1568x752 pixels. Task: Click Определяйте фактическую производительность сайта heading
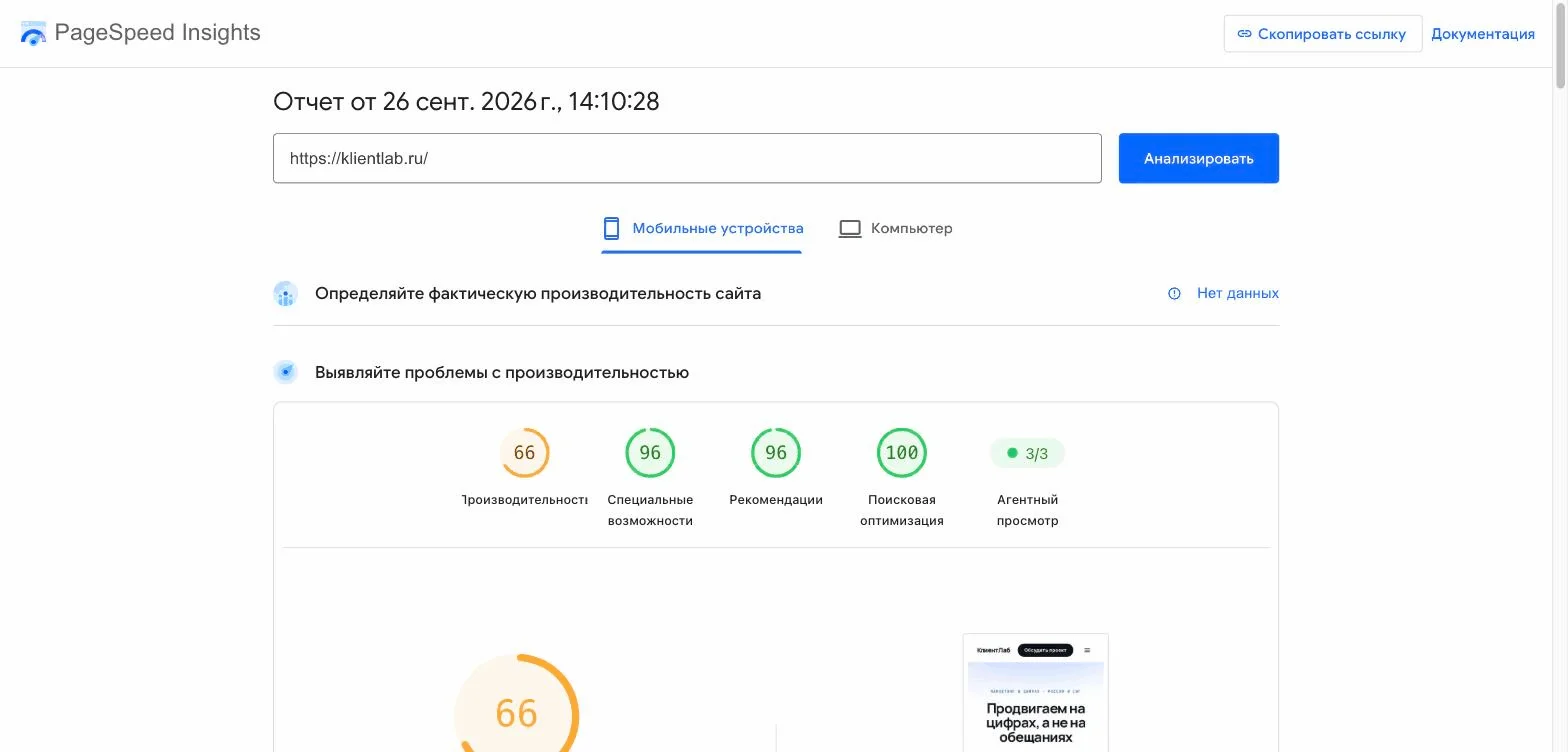(x=538, y=294)
